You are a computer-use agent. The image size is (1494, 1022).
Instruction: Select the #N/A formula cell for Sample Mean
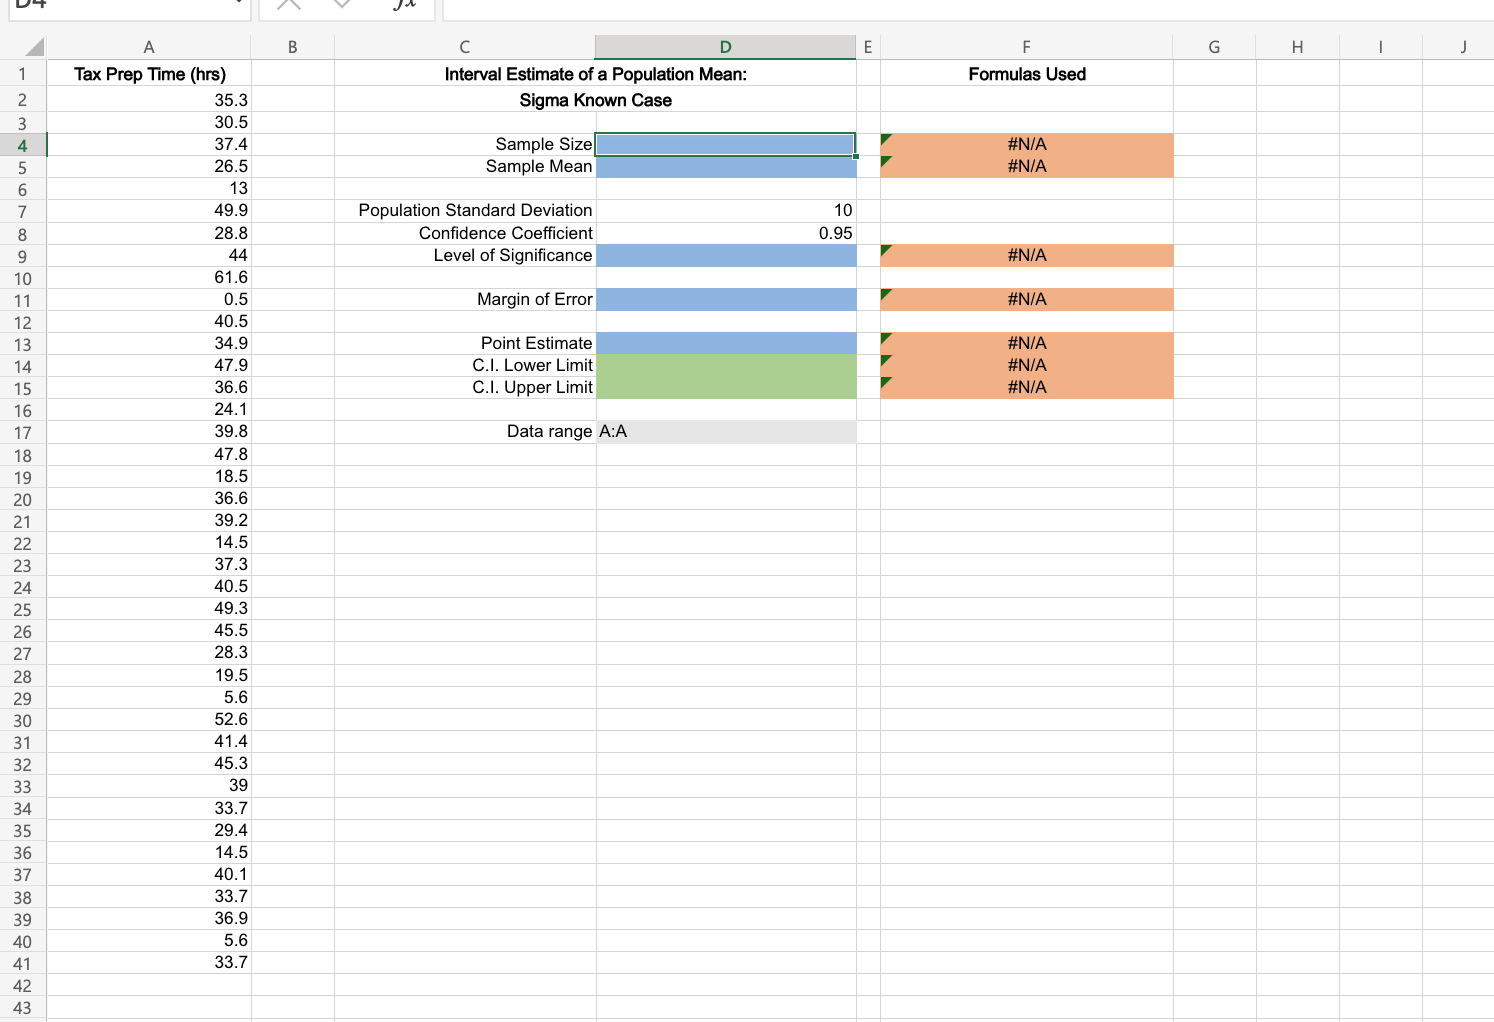tap(1027, 166)
